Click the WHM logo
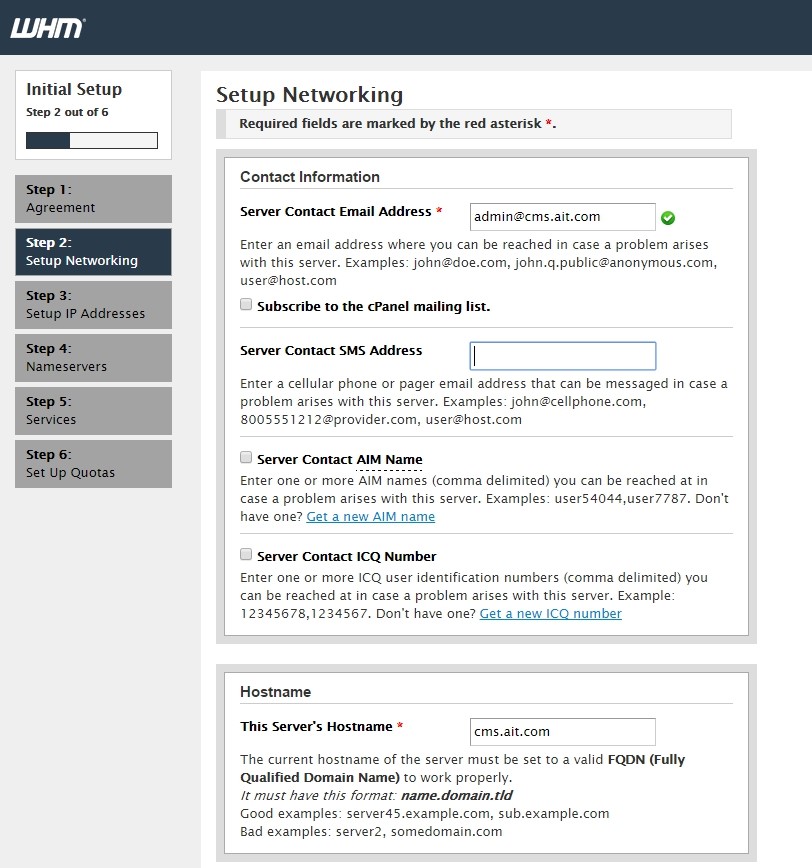This screenshot has height=868, width=812. [x=47, y=28]
